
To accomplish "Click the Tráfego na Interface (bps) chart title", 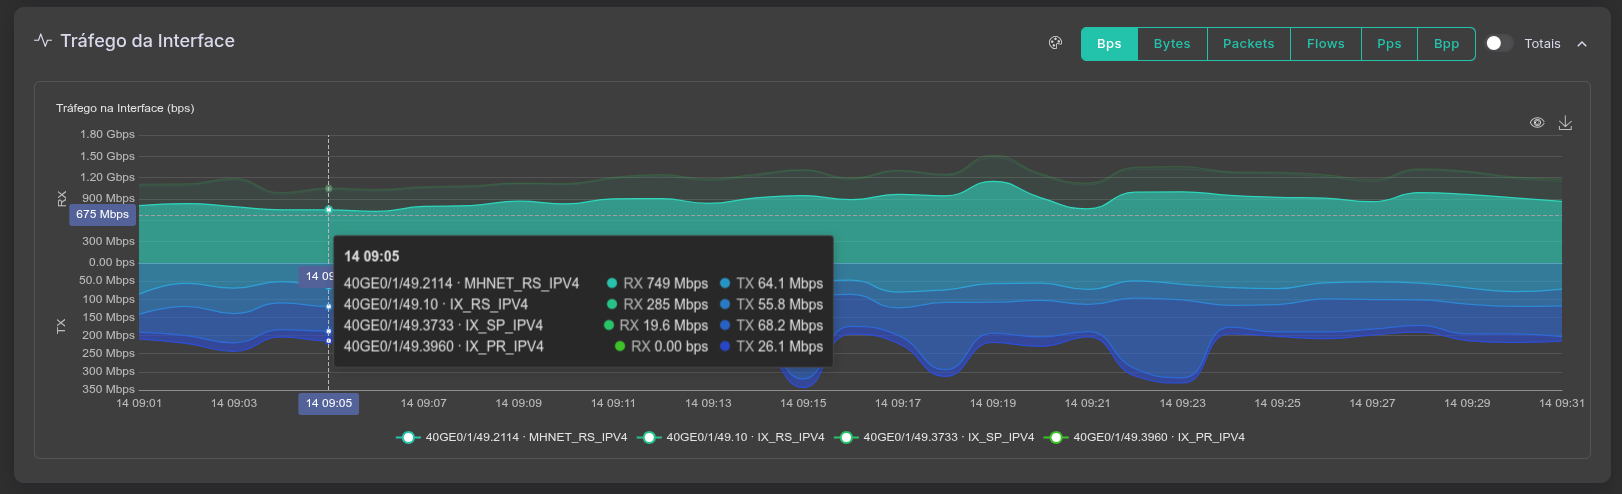I will coord(125,108).
